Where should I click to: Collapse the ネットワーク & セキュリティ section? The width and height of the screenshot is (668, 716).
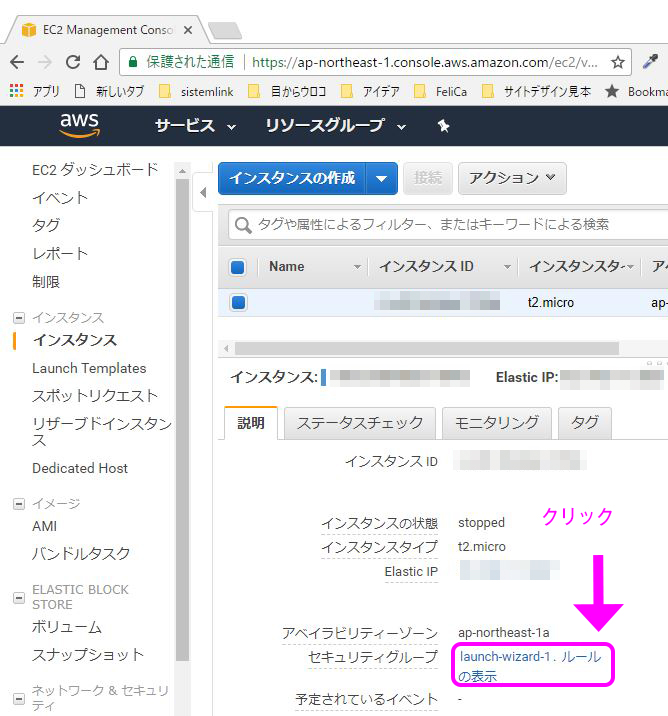coord(19,698)
